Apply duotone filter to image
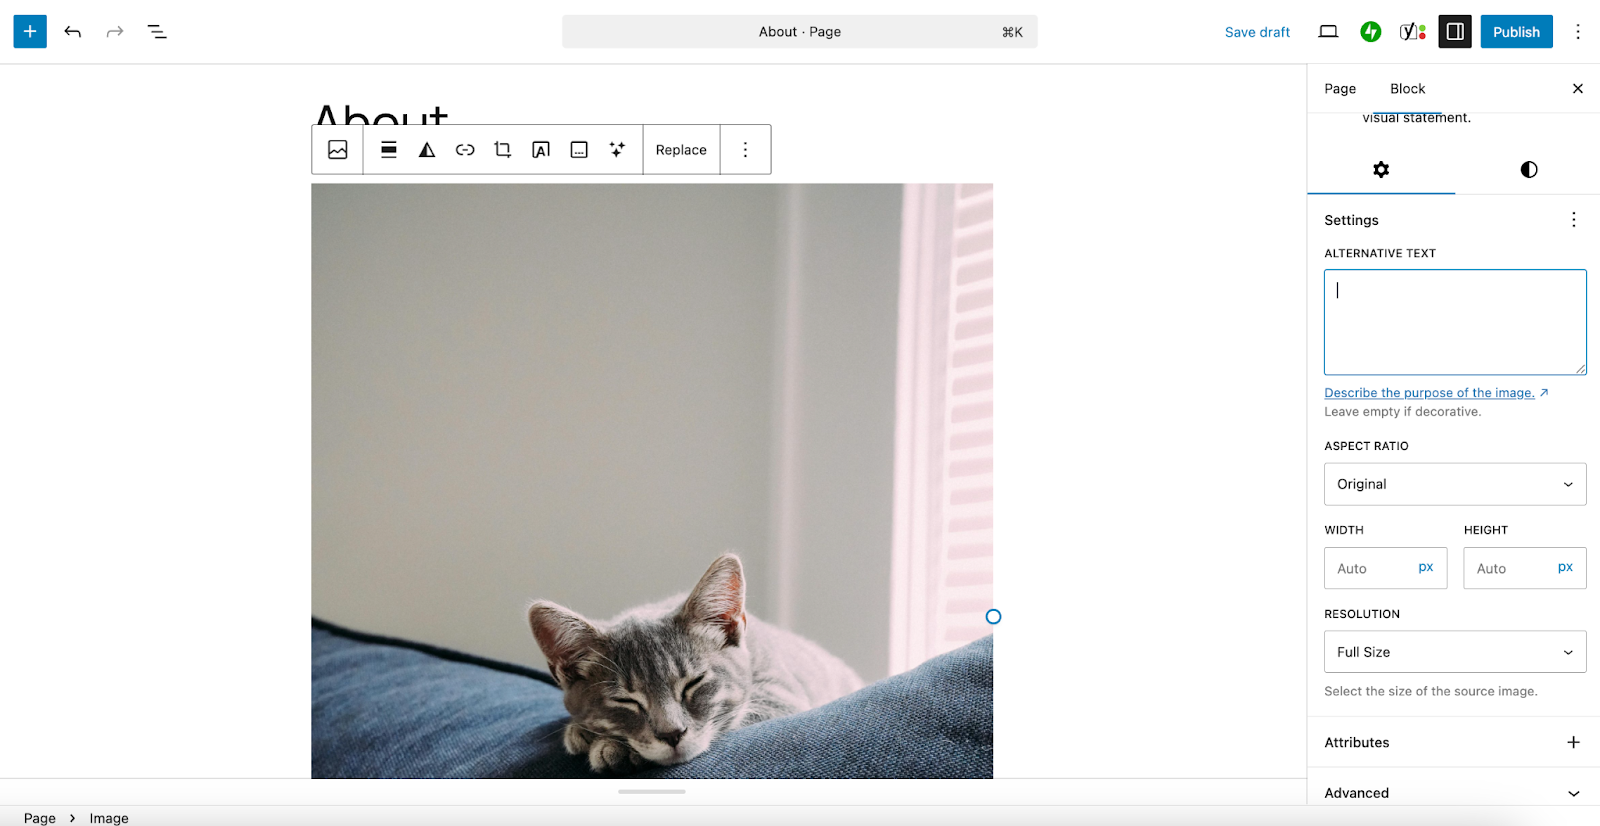The image size is (1600, 826). (427, 150)
